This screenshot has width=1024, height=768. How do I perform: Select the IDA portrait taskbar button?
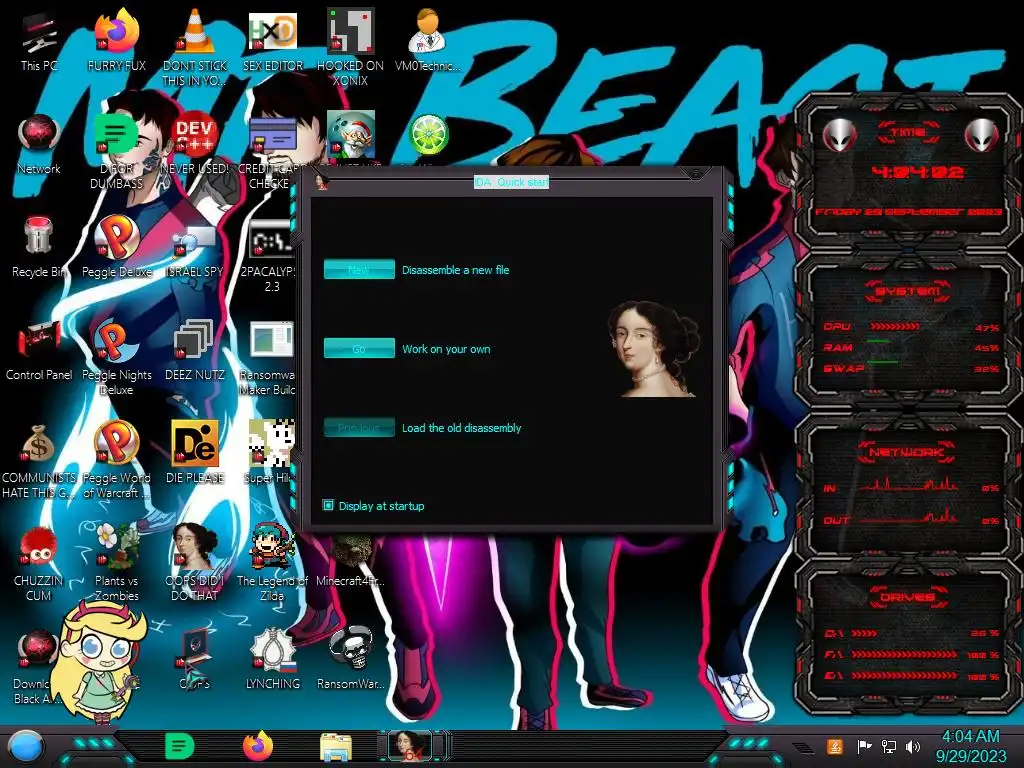click(413, 746)
